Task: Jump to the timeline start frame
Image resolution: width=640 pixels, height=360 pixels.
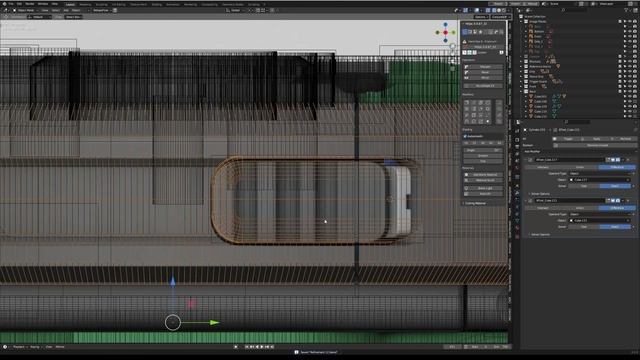Action: coord(247,347)
